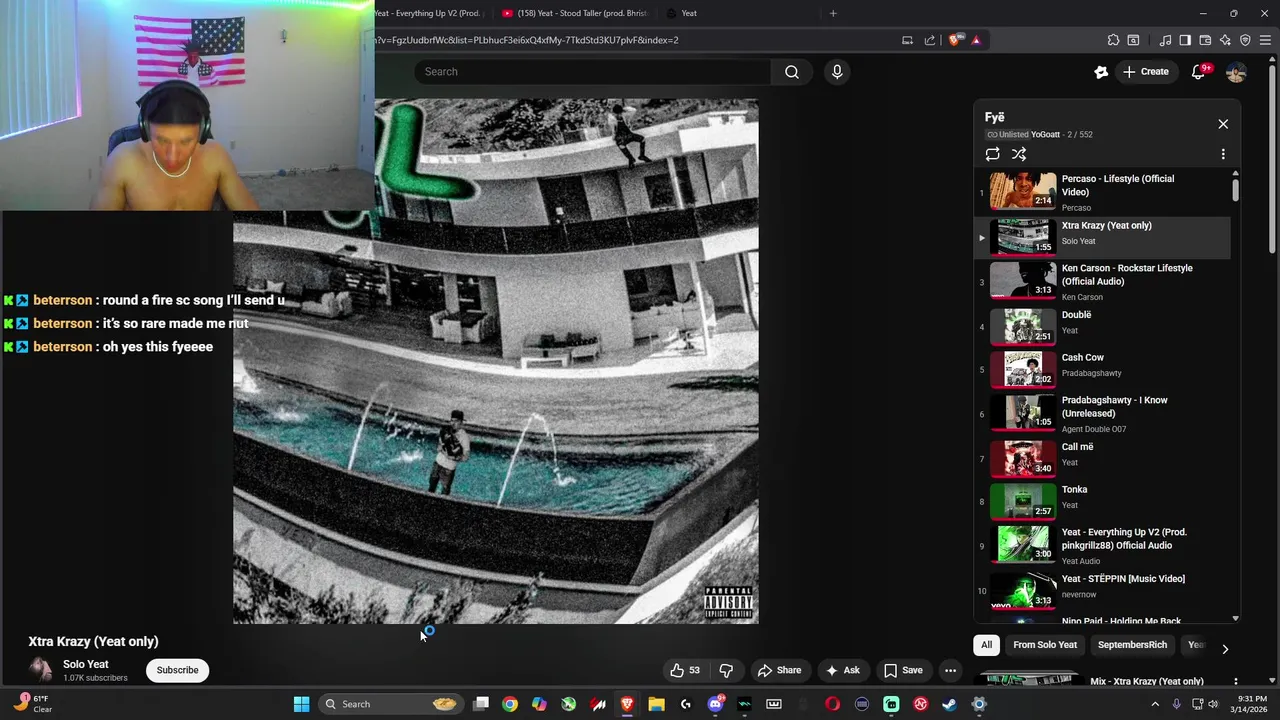Click the YouTube search magnifier button
Viewport: 1280px width, 720px height.
point(791,72)
